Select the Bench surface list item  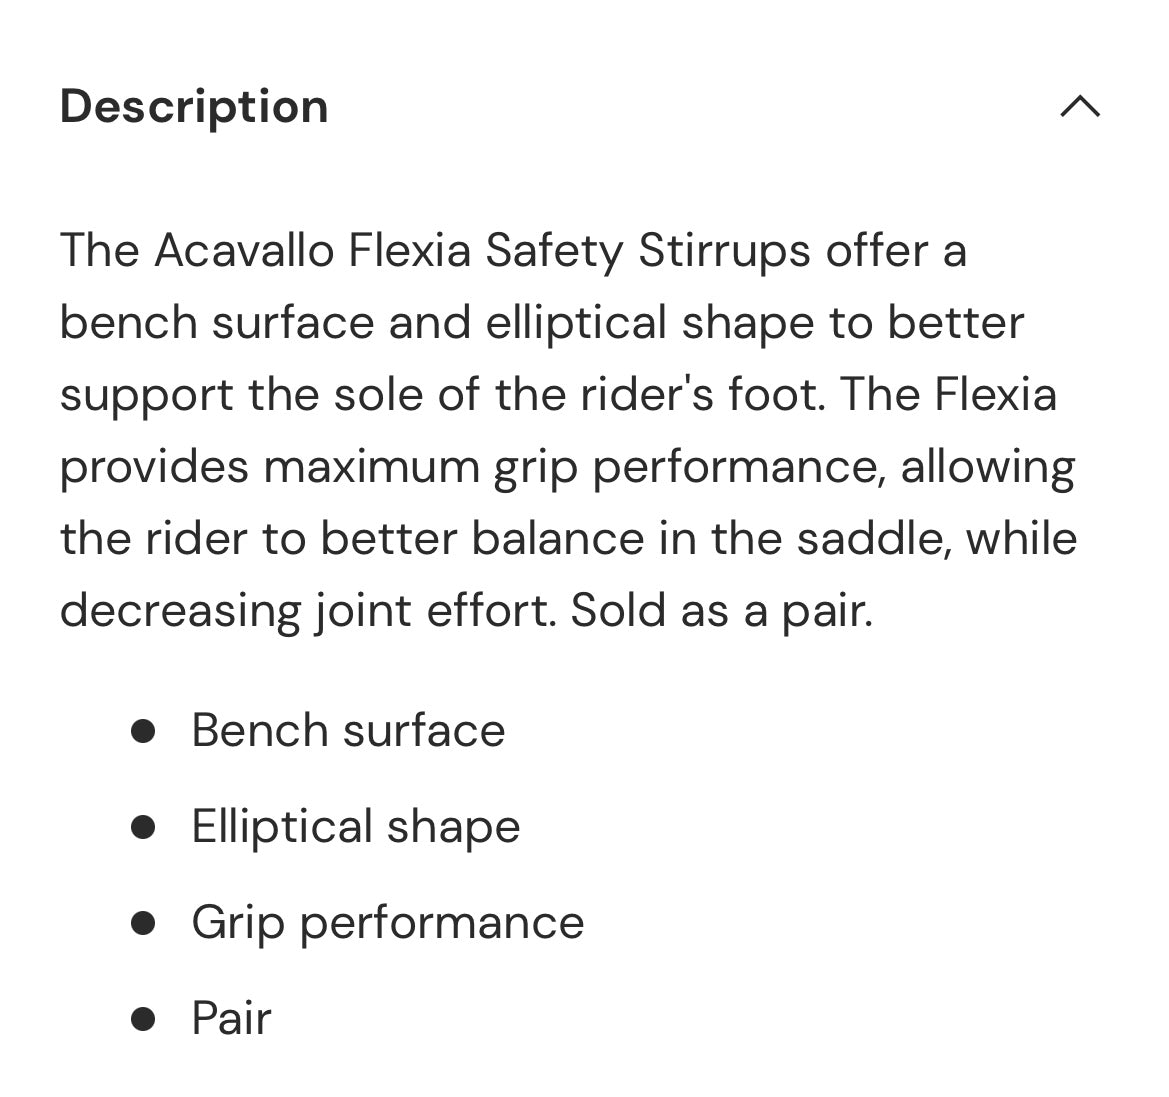point(348,730)
